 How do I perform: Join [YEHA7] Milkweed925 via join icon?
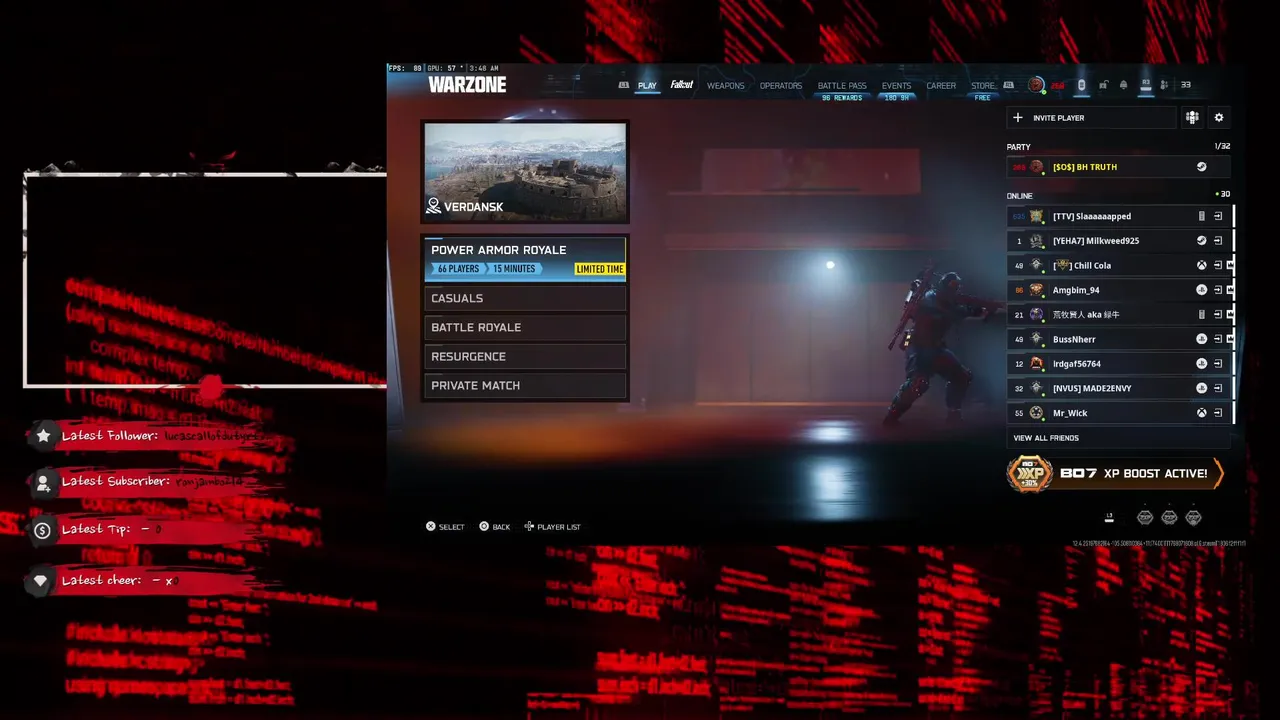[x=1218, y=241]
